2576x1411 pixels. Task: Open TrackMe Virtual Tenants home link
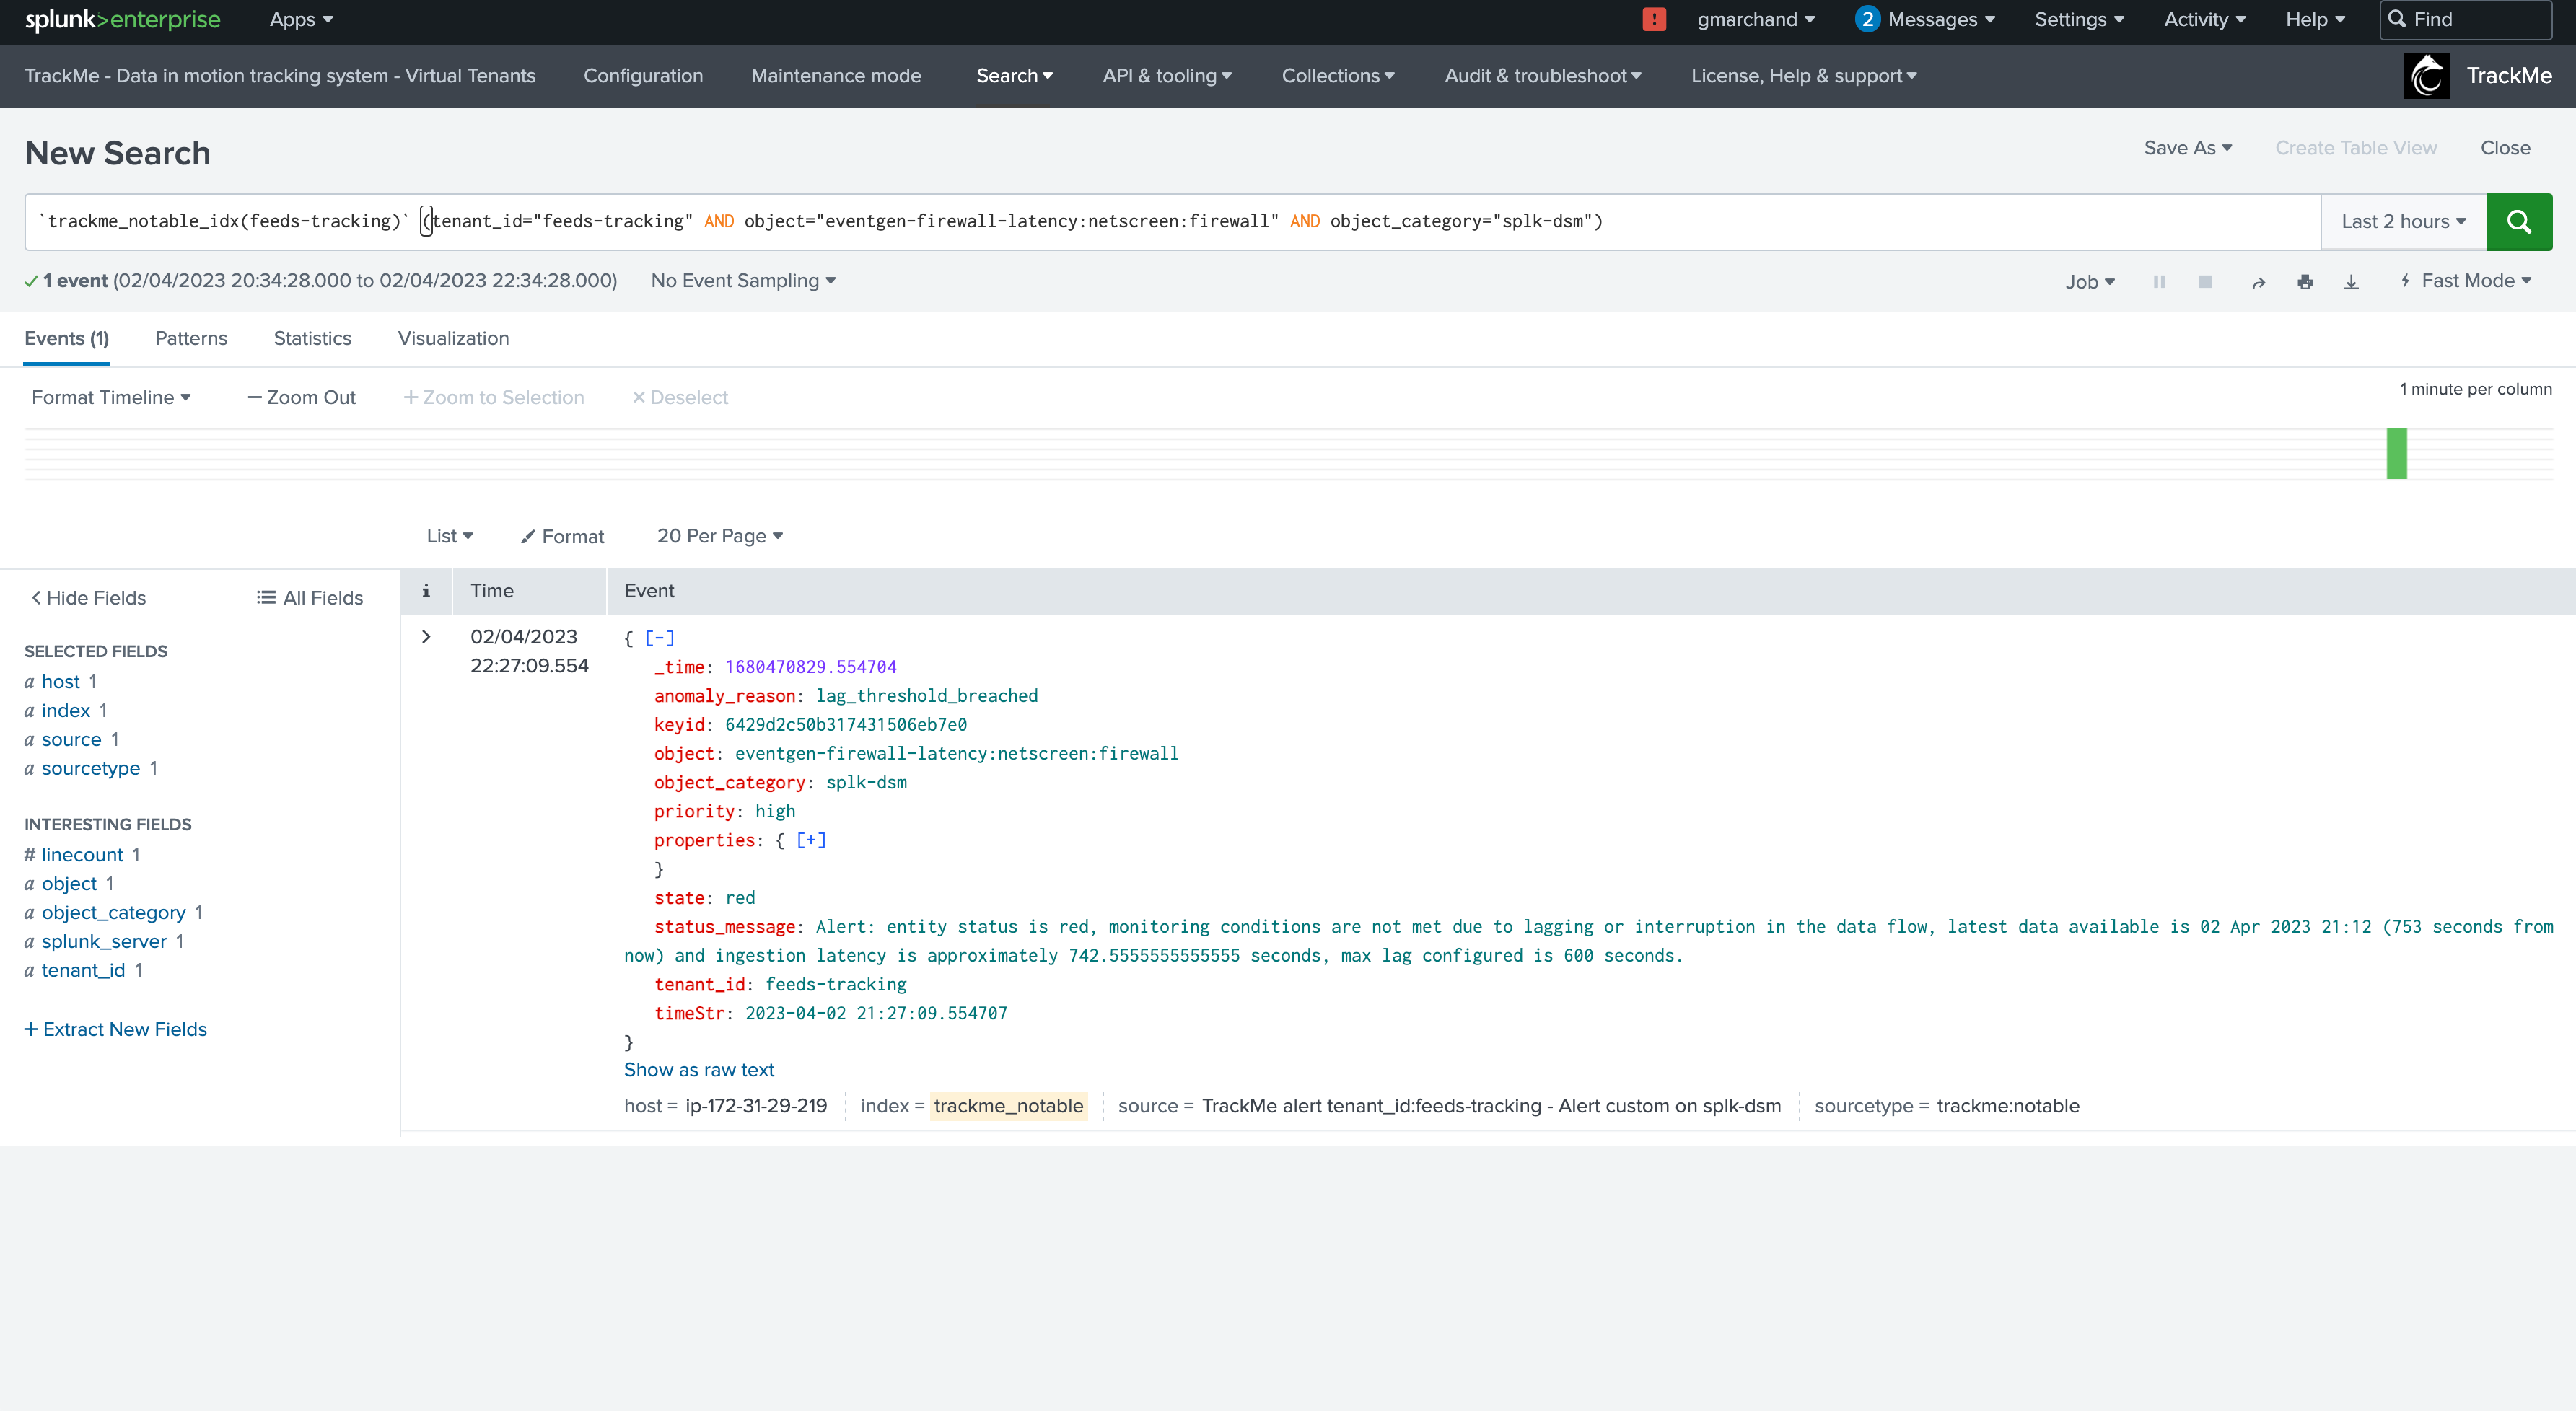click(x=280, y=76)
